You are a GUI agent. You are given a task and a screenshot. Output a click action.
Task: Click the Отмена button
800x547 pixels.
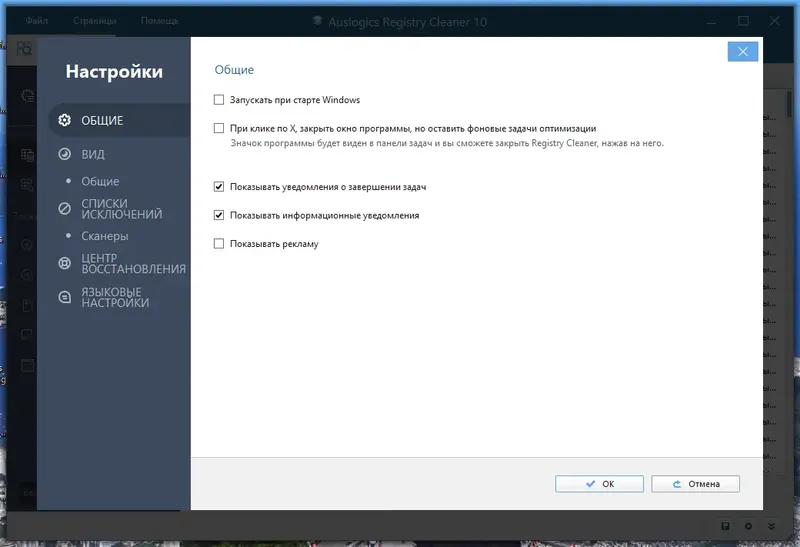pyautogui.click(x=695, y=484)
